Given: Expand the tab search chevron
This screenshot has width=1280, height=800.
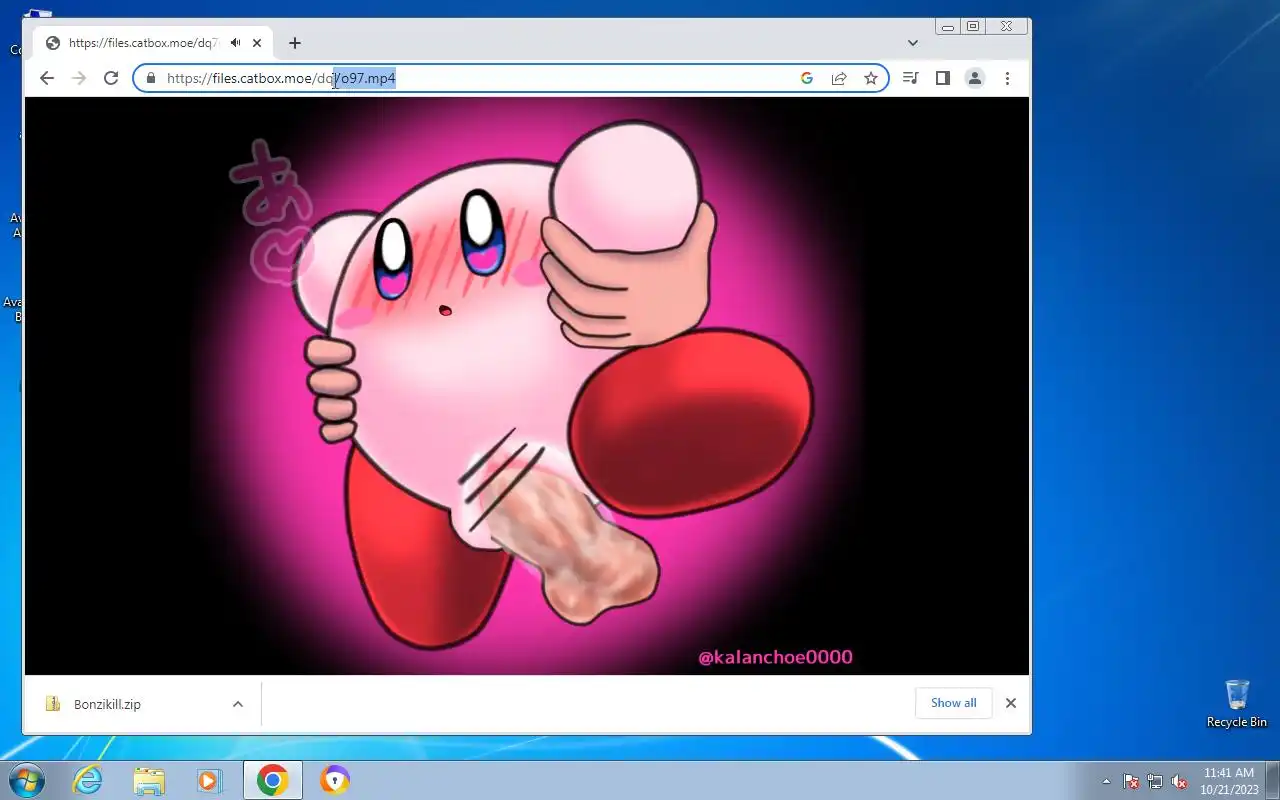Looking at the screenshot, I should [x=912, y=43].
